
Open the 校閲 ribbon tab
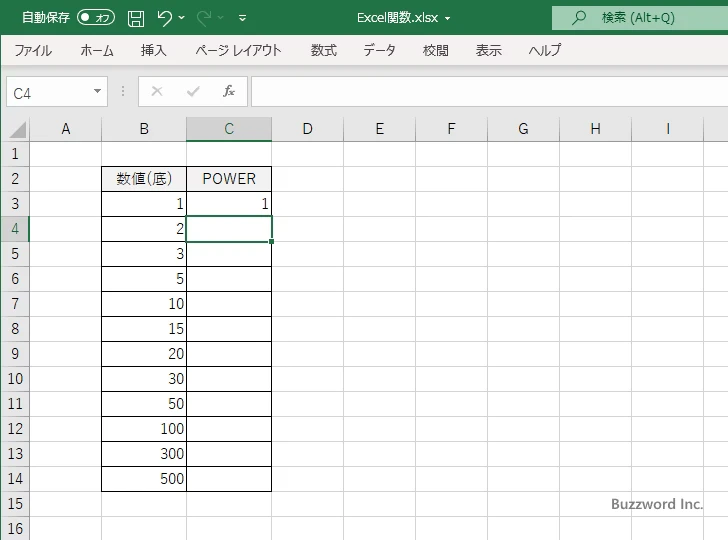(x=436, y=50)
